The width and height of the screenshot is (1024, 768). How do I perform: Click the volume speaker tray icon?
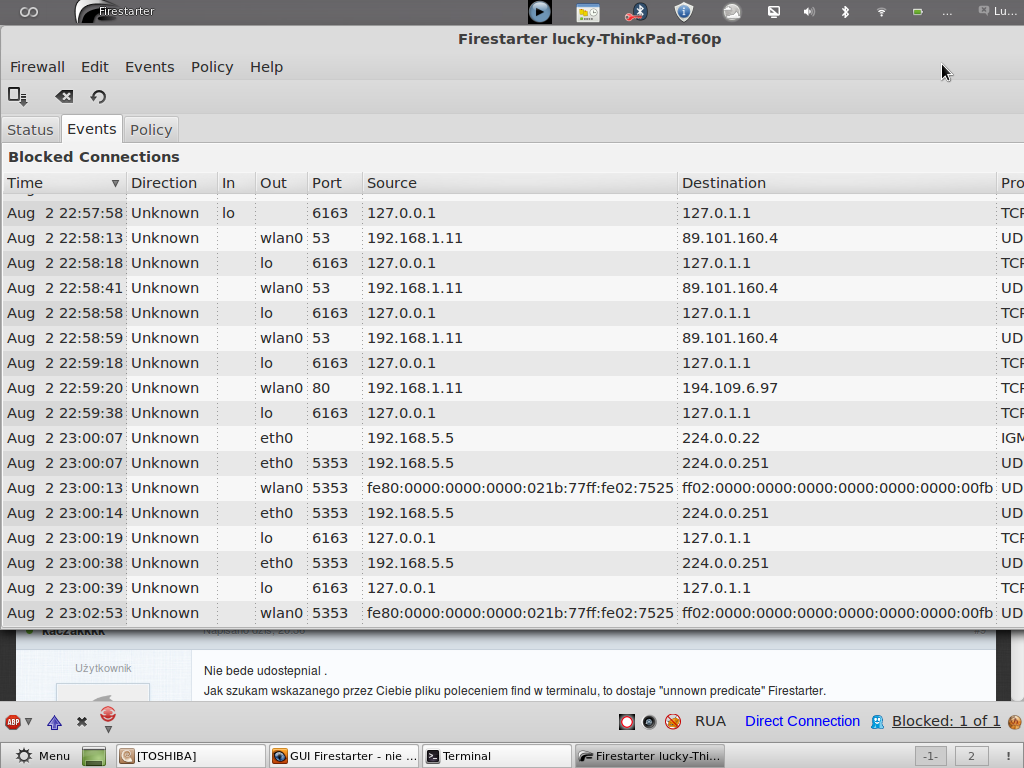pyautogui.click(x=809, y=12)
